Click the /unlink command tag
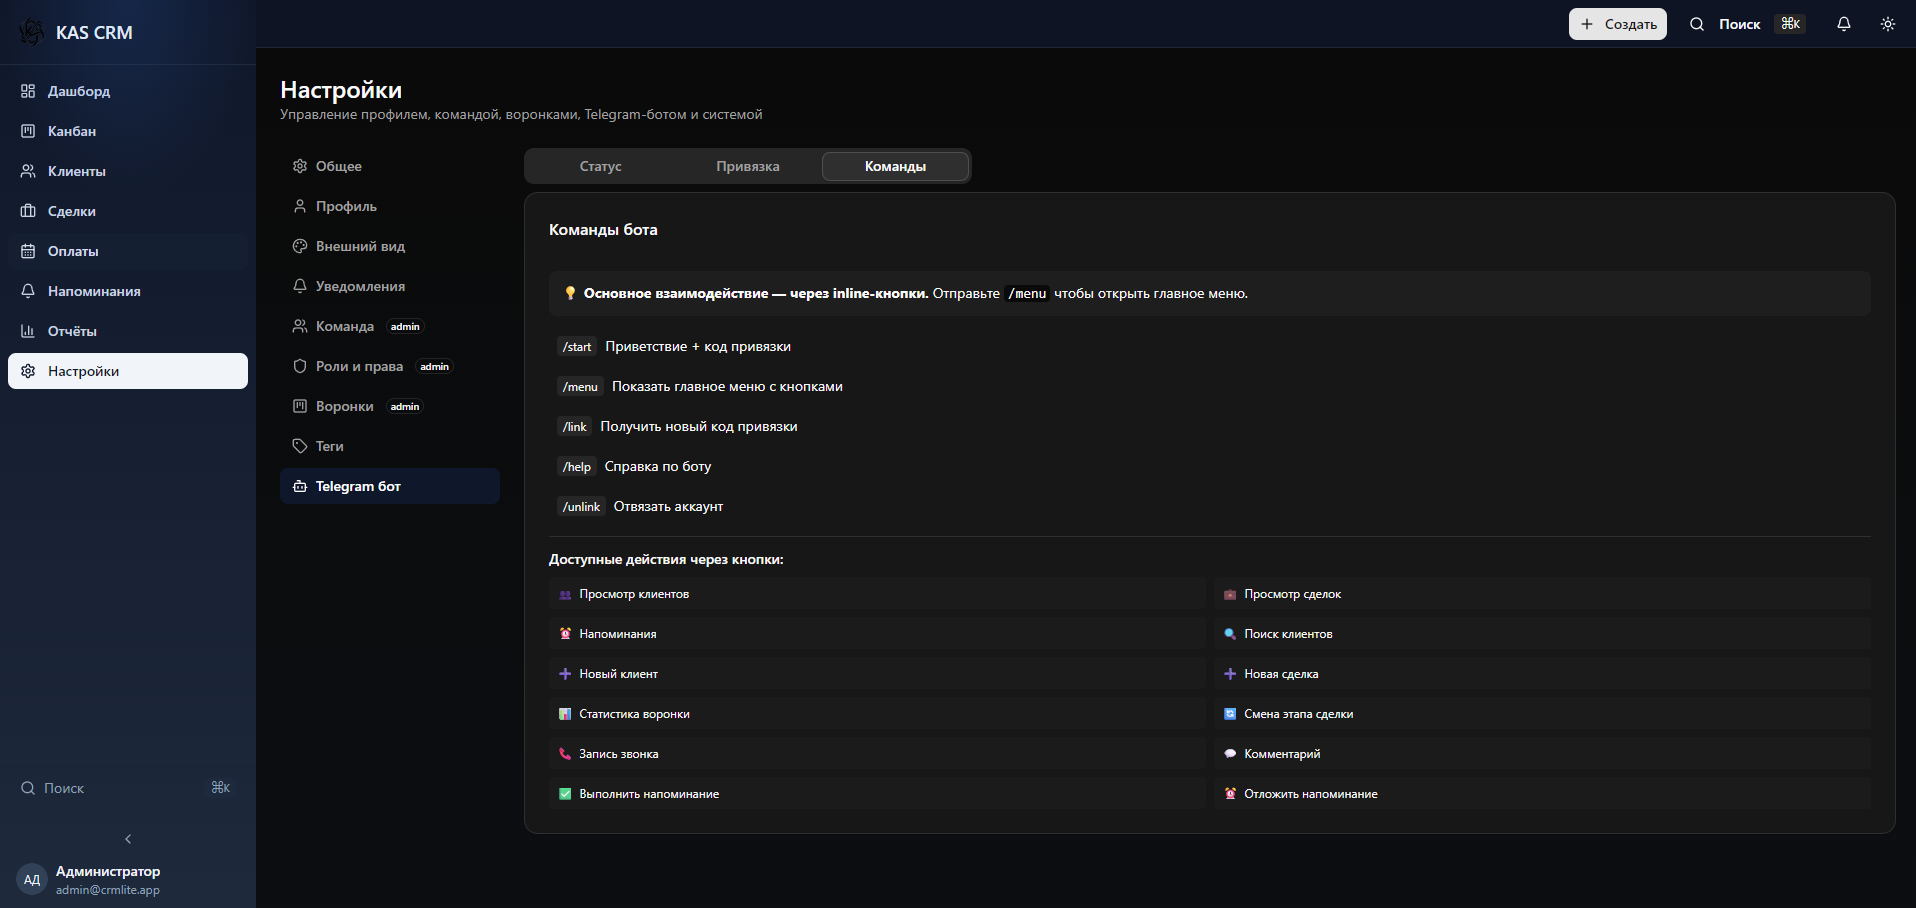The image size is (1916, 908). point(581,507)
